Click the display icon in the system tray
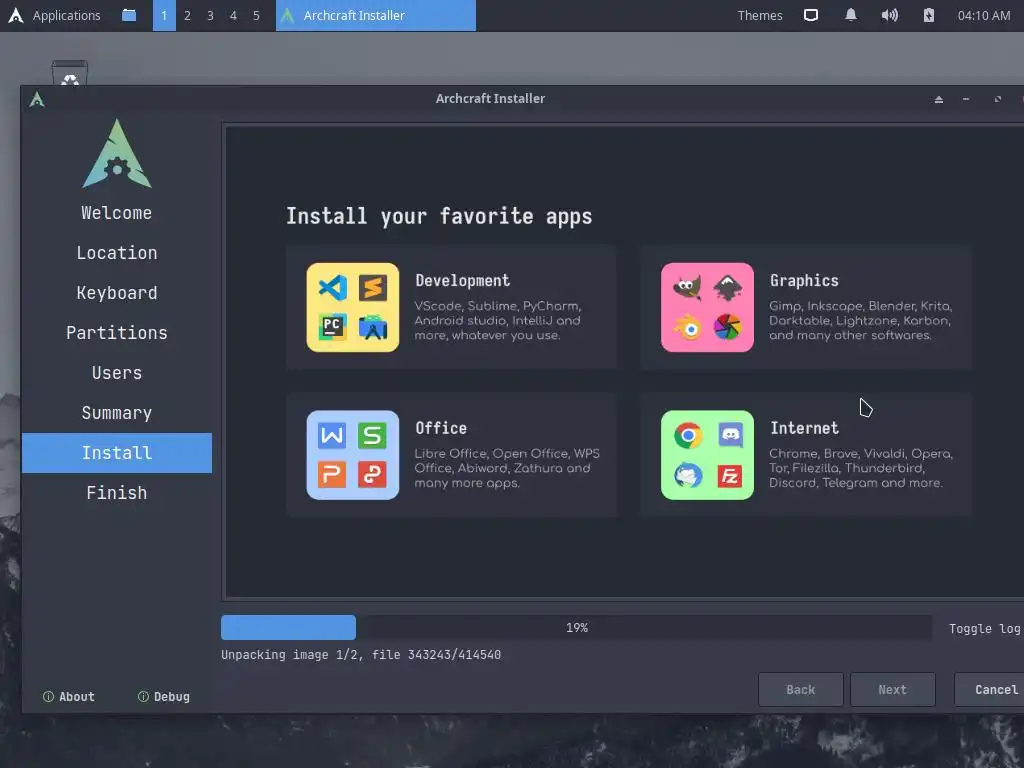The height and width of the screenshot is (768, 1024). pos(810,15)
